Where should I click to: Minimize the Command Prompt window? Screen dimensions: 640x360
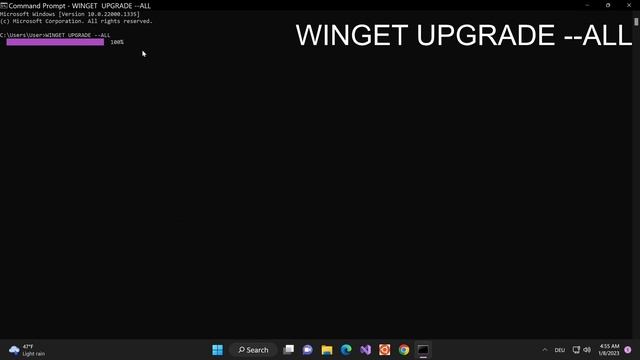(587, 5)
